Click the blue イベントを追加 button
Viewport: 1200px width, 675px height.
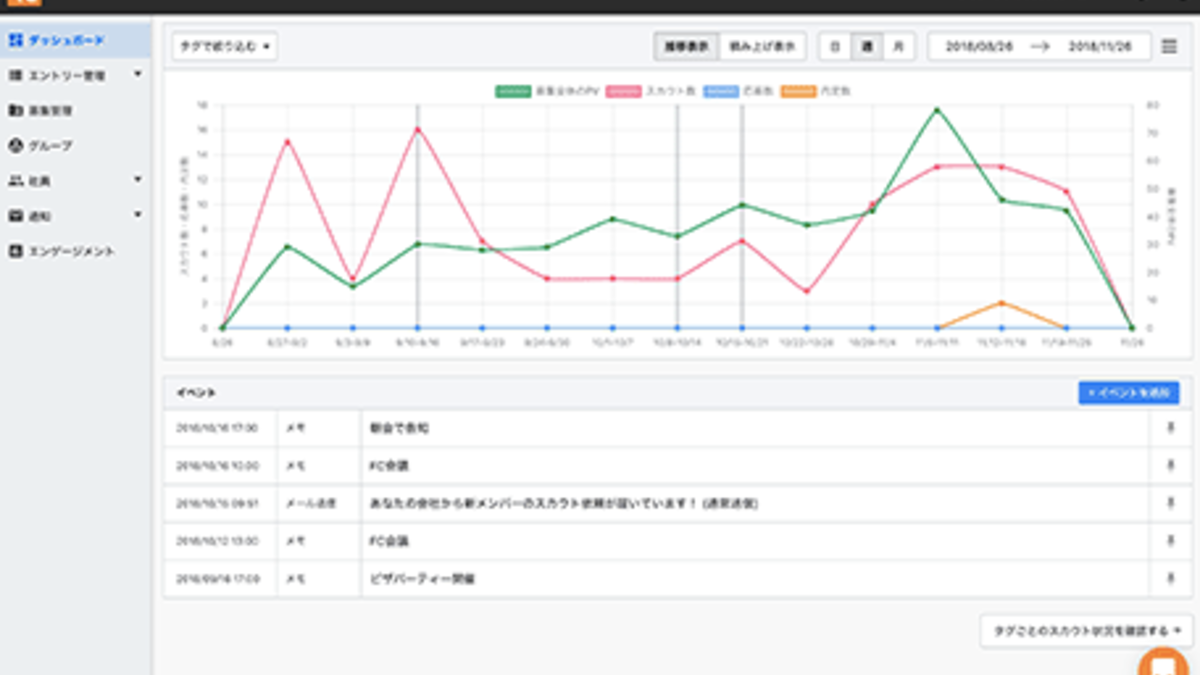coord(1128,393)
